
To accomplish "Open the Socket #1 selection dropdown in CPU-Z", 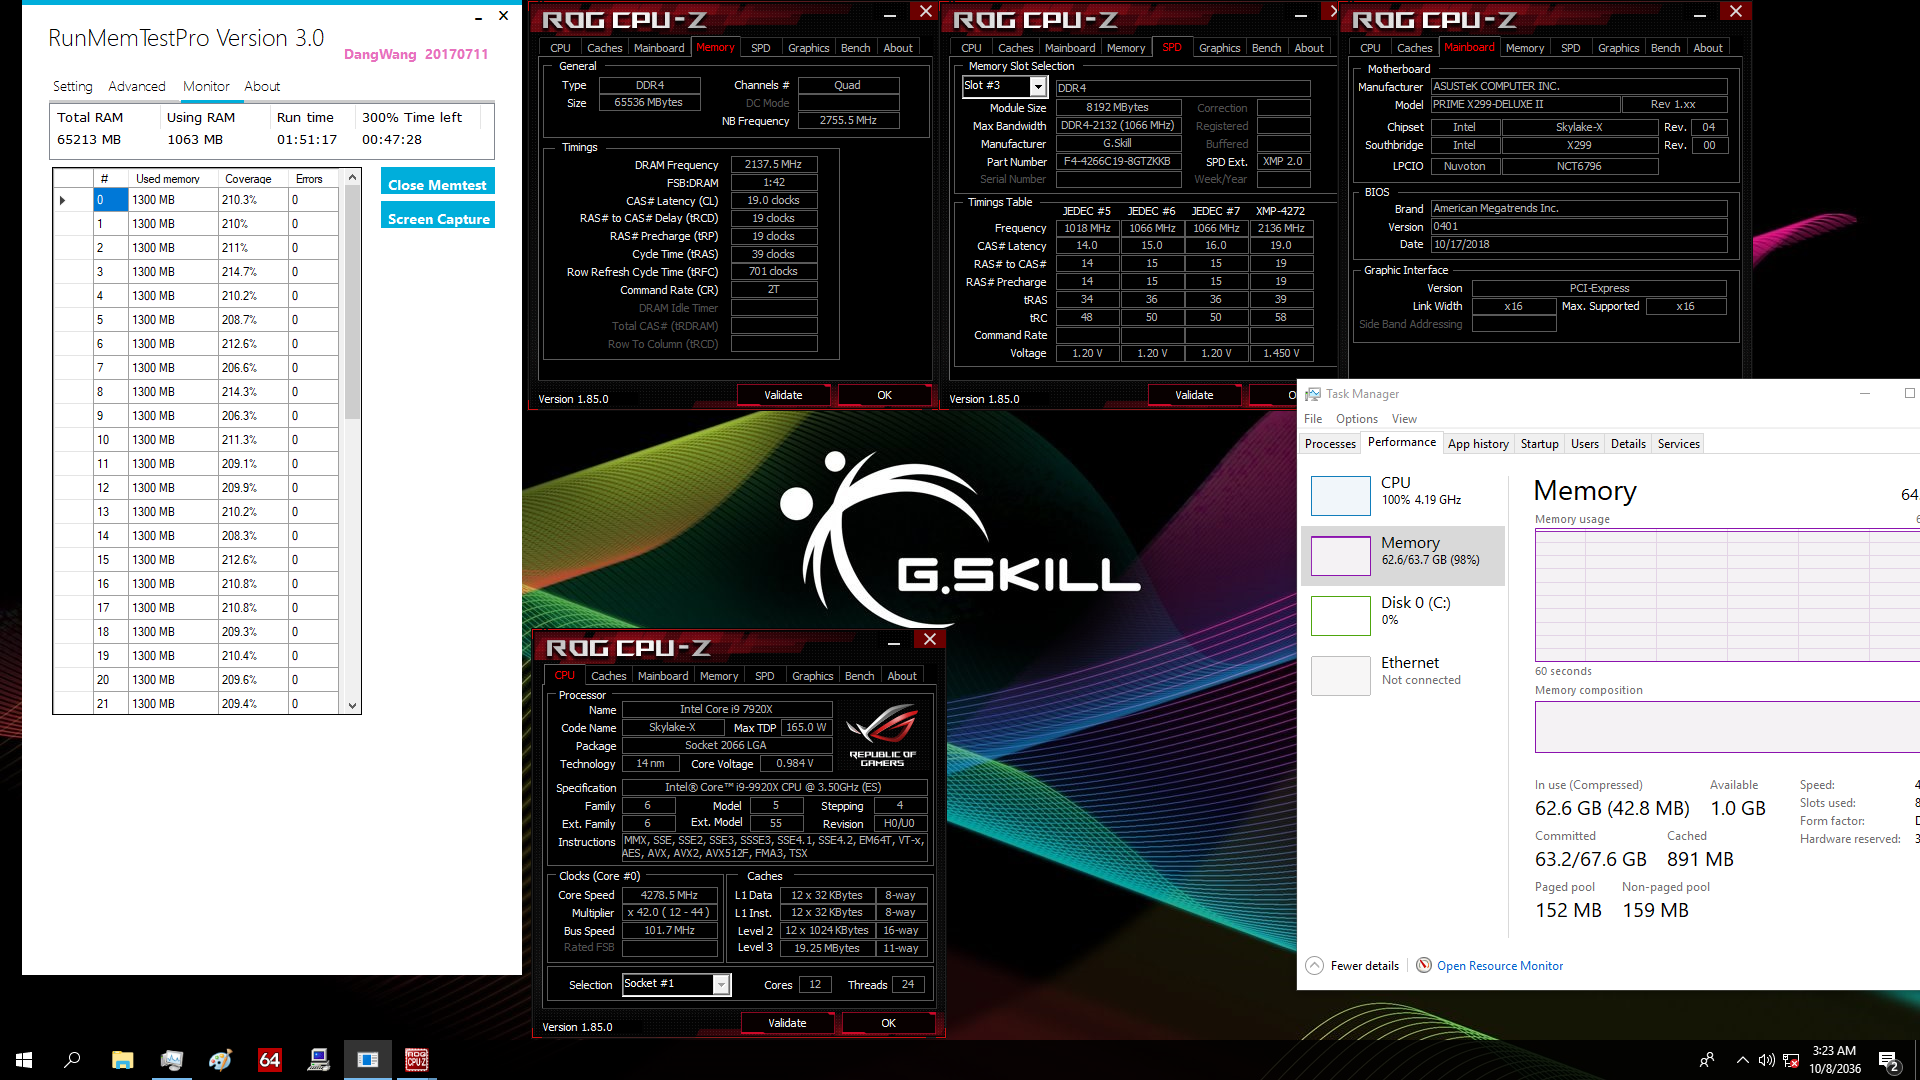I will [722, 984].
